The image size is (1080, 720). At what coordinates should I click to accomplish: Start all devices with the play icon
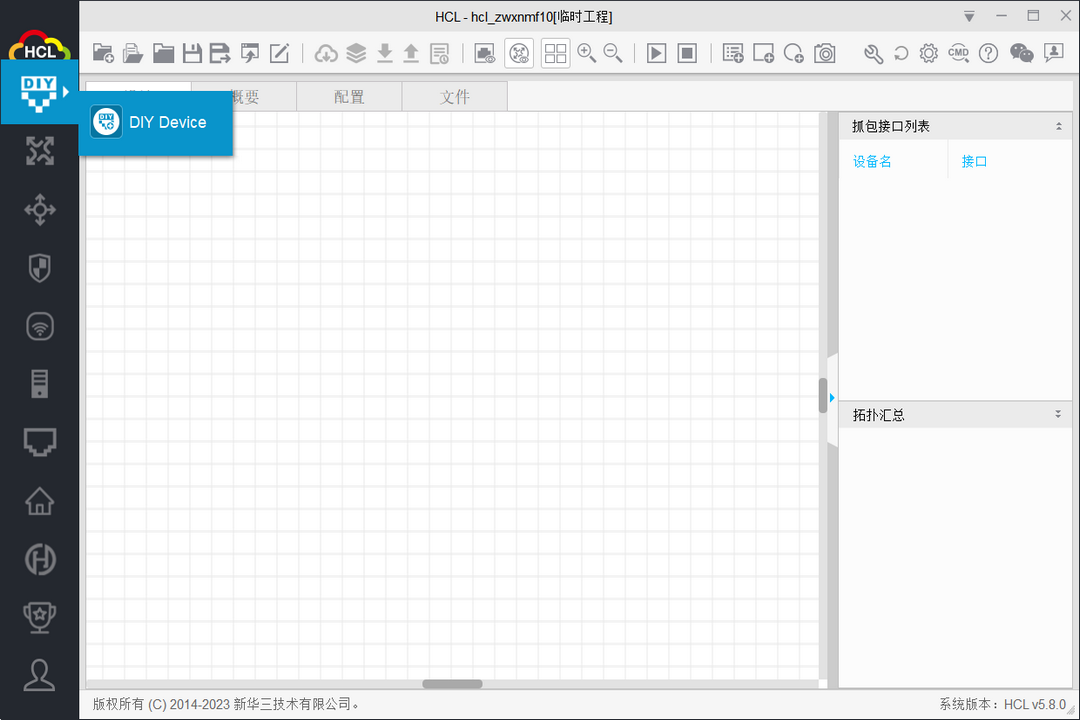click(656, 53)
